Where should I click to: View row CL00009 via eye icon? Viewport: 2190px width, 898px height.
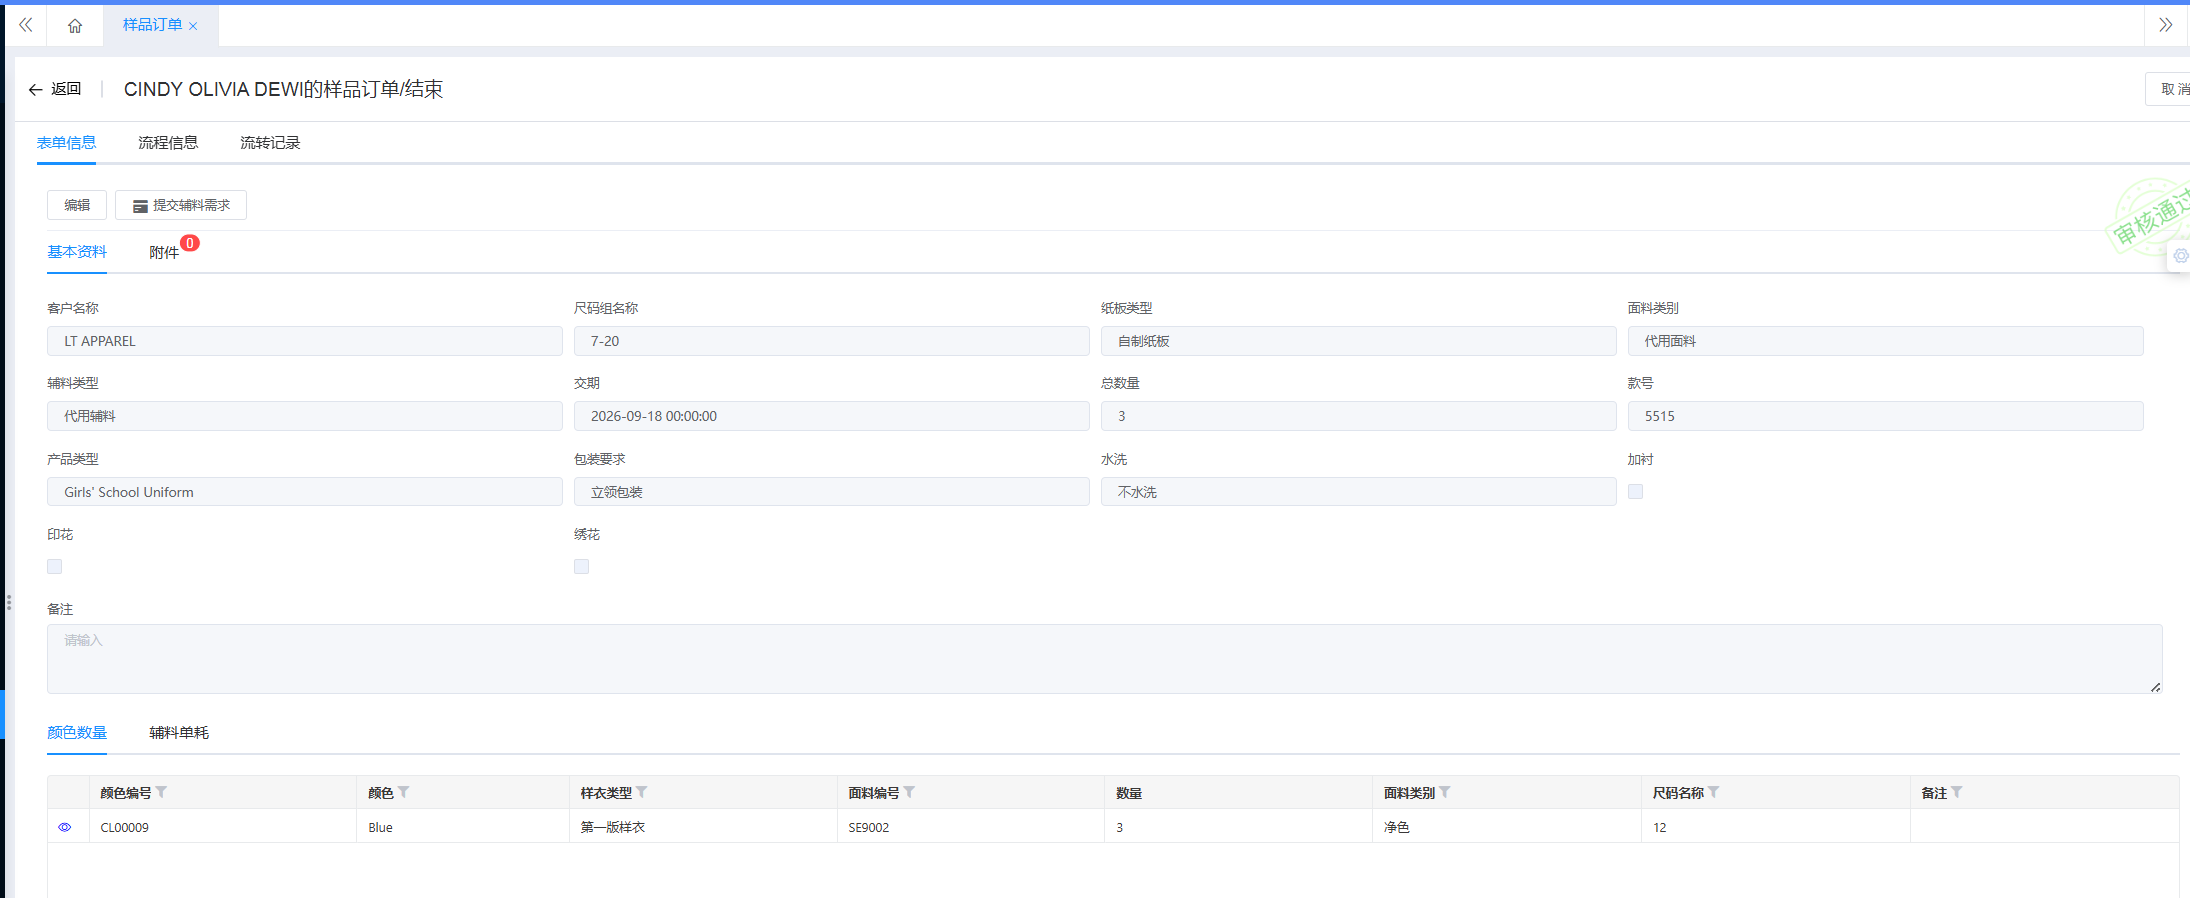[x=65, y=827]
